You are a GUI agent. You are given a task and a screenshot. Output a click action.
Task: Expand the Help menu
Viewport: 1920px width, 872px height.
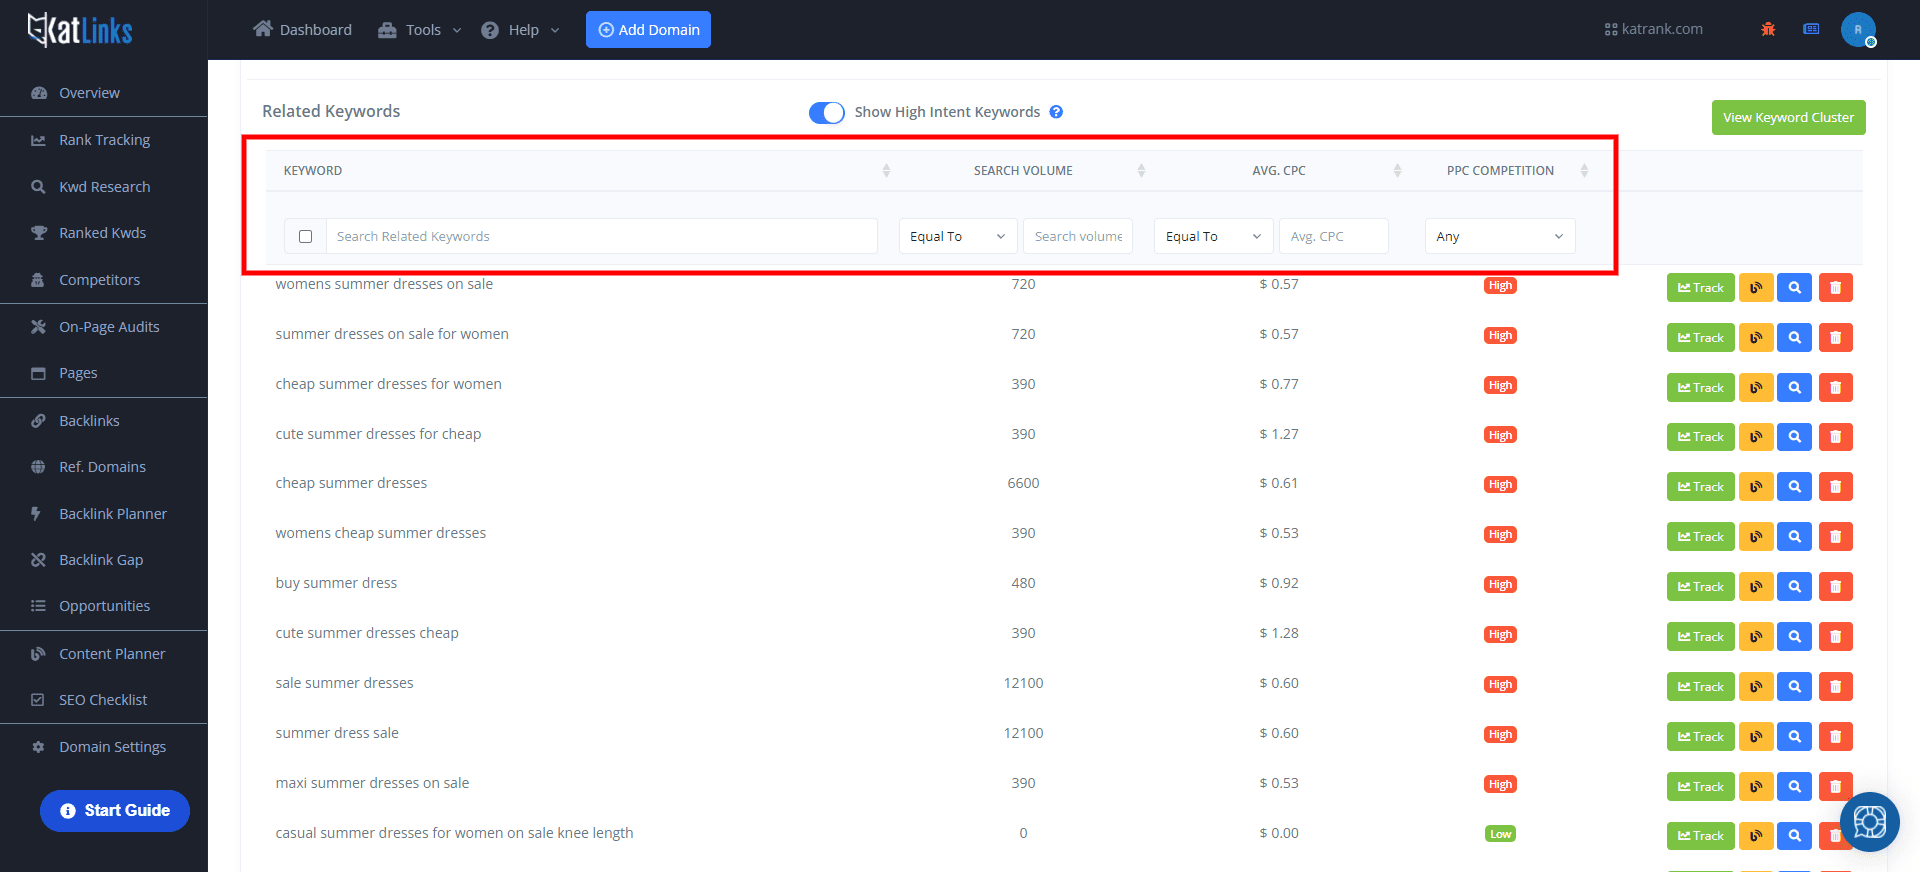tap(520, 30)
